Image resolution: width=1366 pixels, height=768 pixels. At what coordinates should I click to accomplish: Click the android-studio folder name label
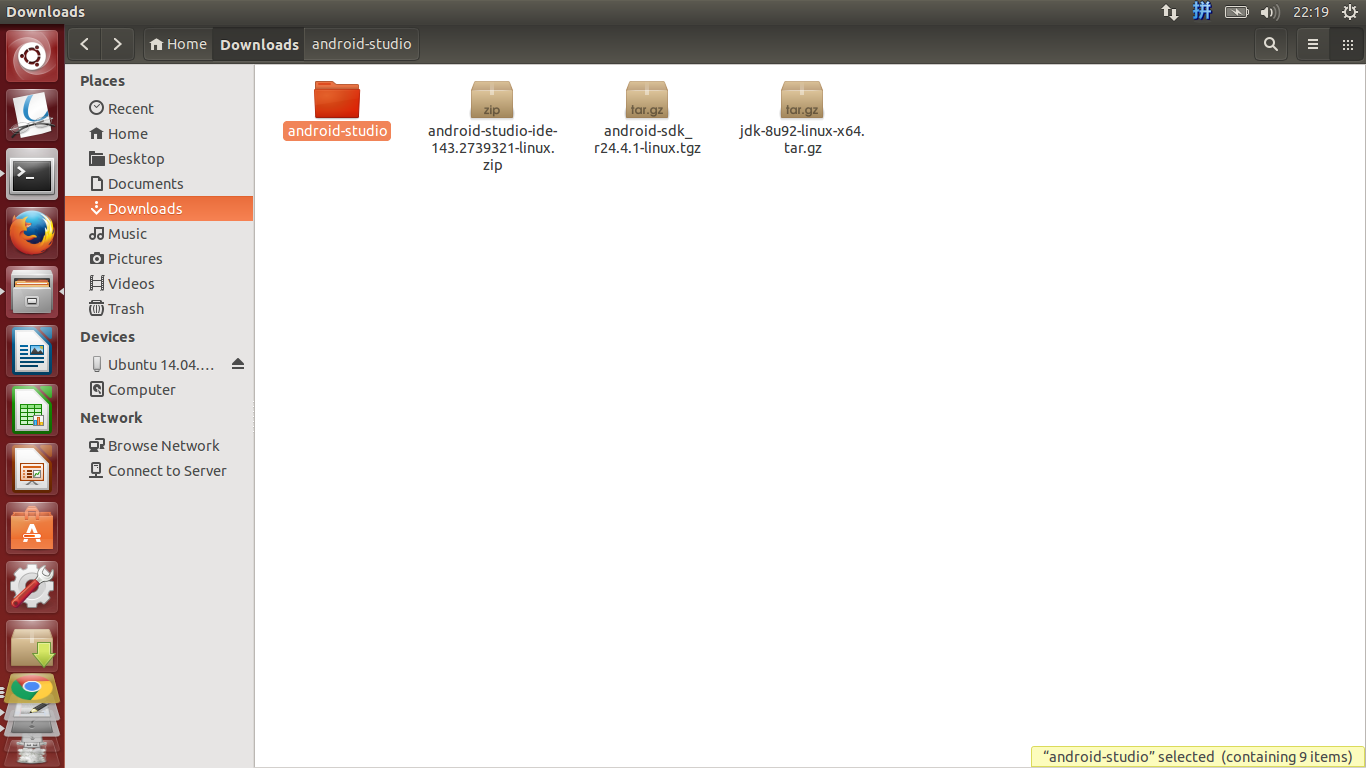tap(337, 131)
